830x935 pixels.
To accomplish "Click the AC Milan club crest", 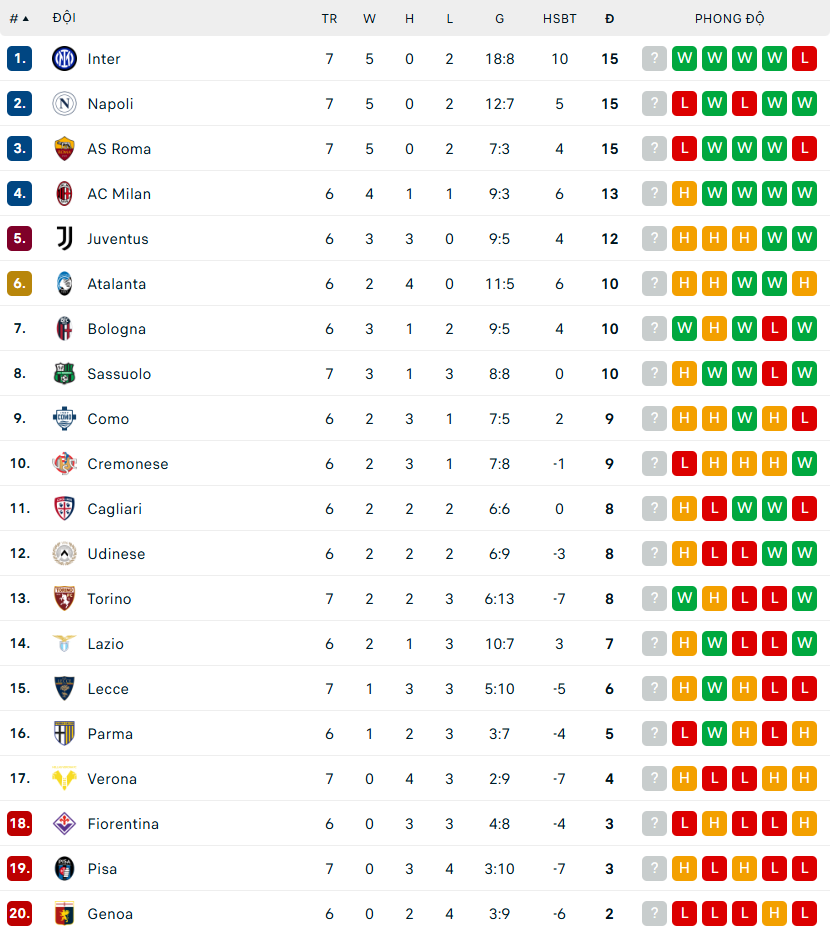I will click(64, 193).
